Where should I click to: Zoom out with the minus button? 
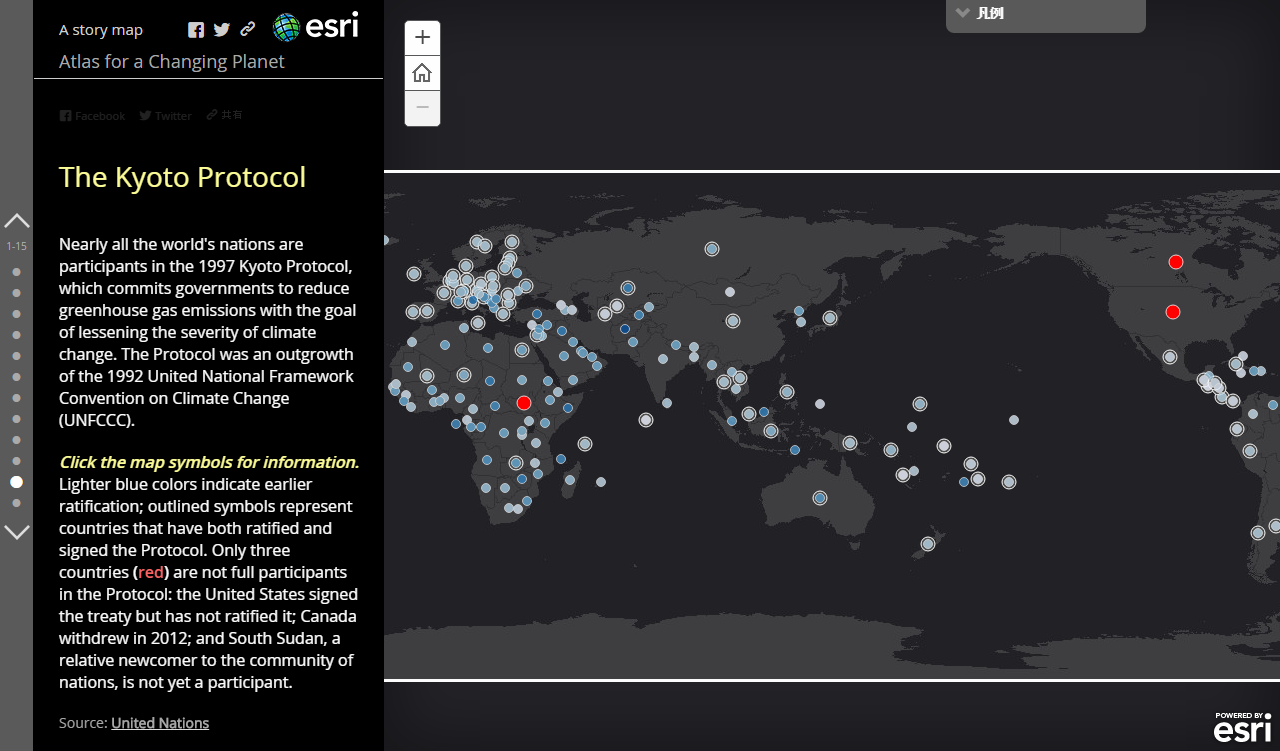(x=422, y=108)
